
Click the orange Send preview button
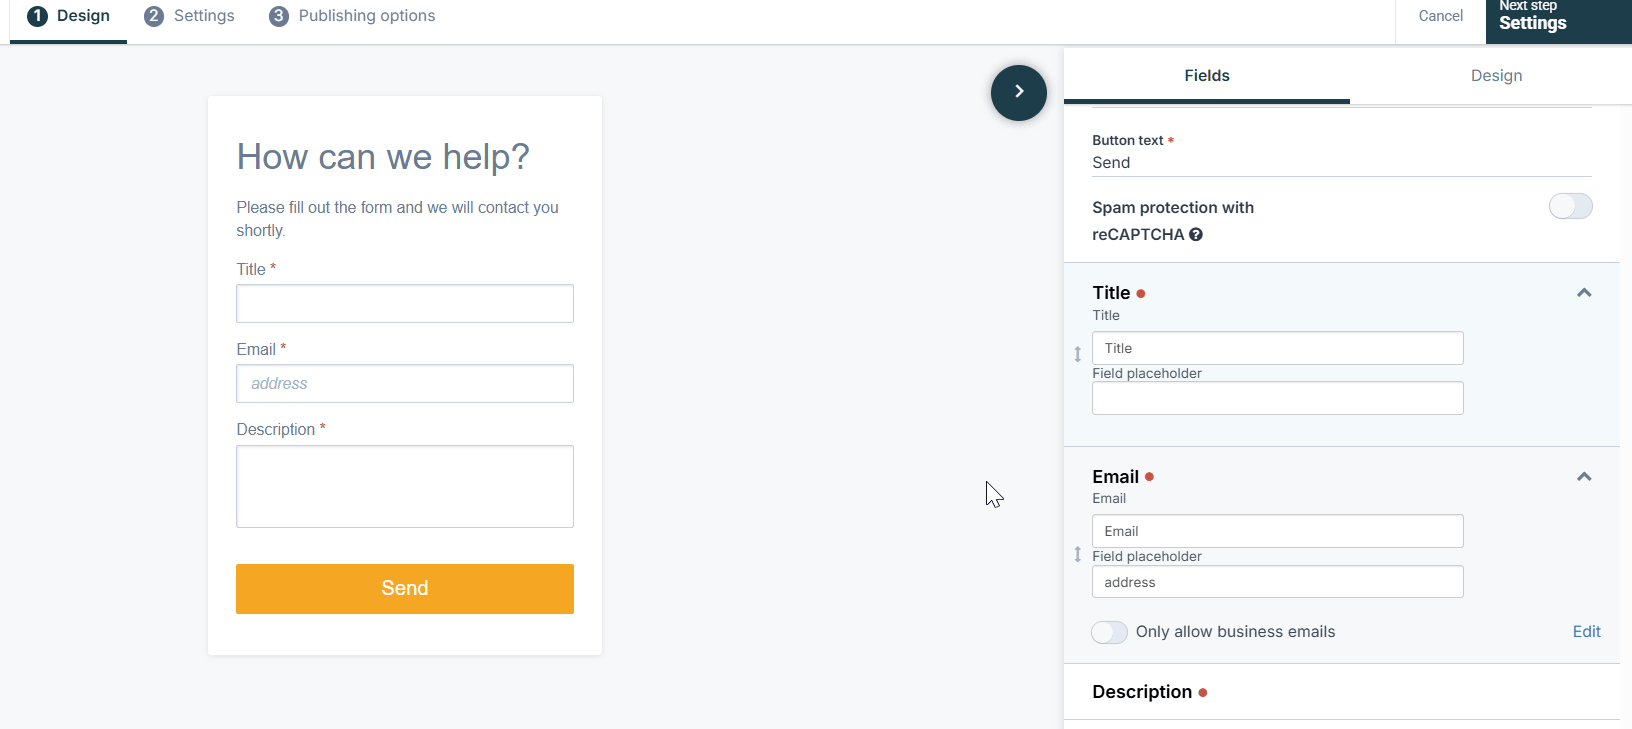click(405, 589)
